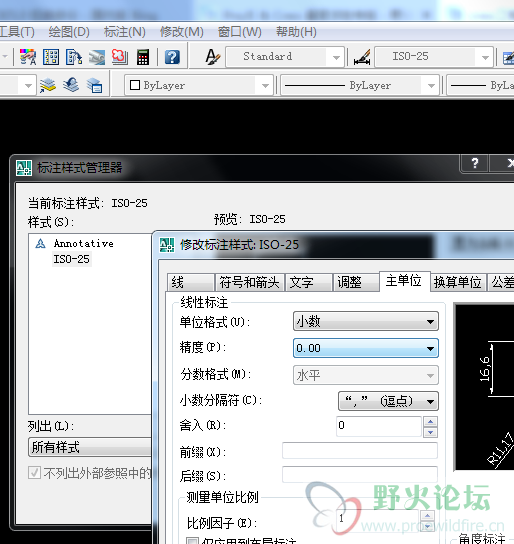Click the gray 3D block toolbar icon

(x=97, y=57)
